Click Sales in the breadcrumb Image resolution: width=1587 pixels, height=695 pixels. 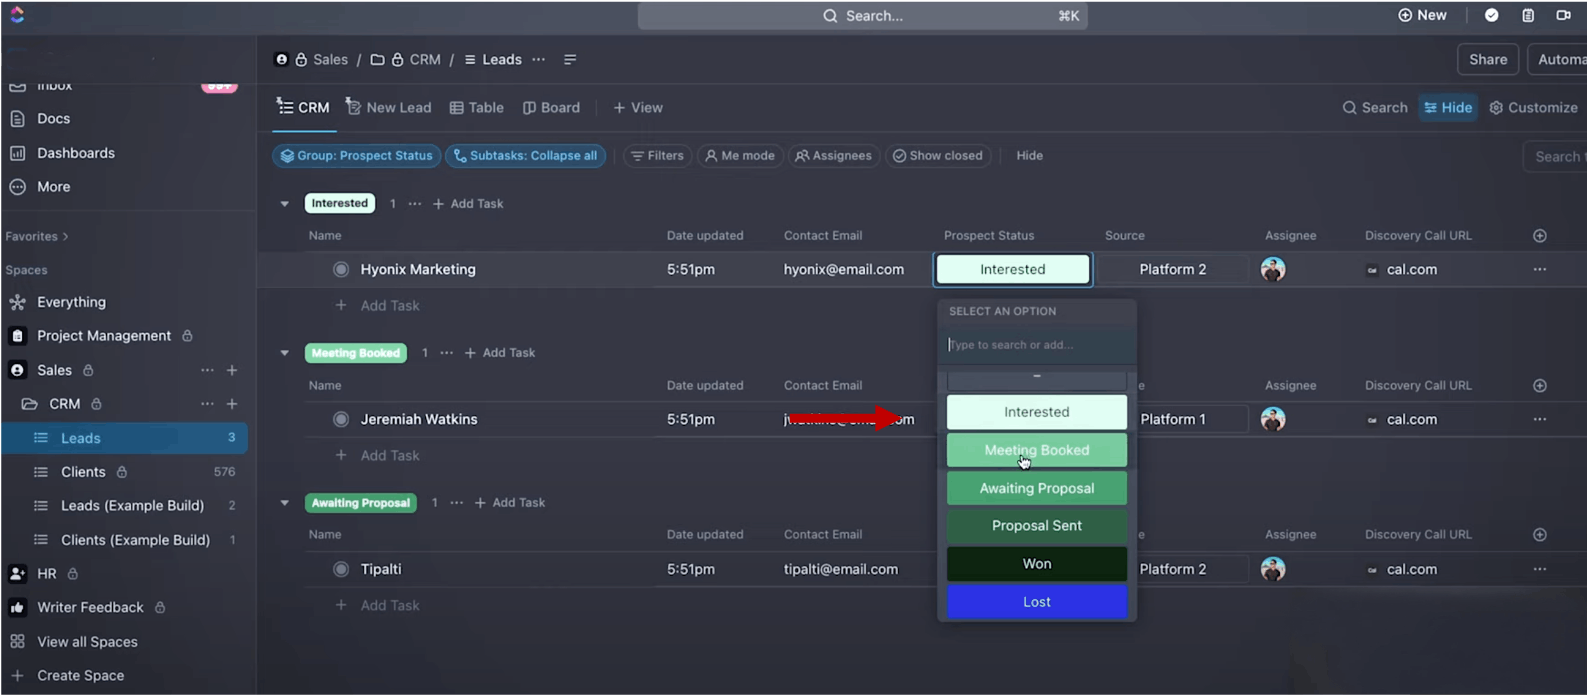click(330, 60)
